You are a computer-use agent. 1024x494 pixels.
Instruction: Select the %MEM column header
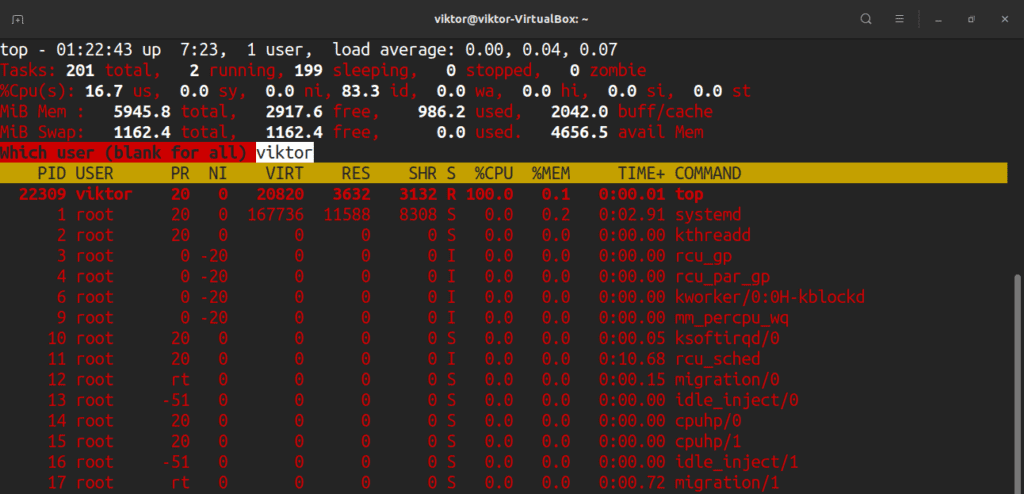(551, 174)
